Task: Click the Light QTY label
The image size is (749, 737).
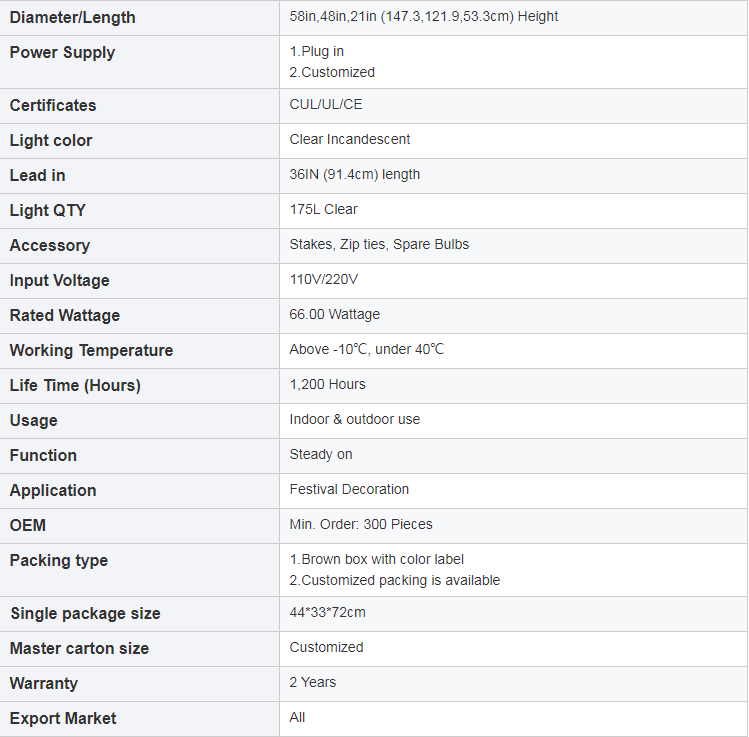Action: pyautogui.click(x=47, y=210)
